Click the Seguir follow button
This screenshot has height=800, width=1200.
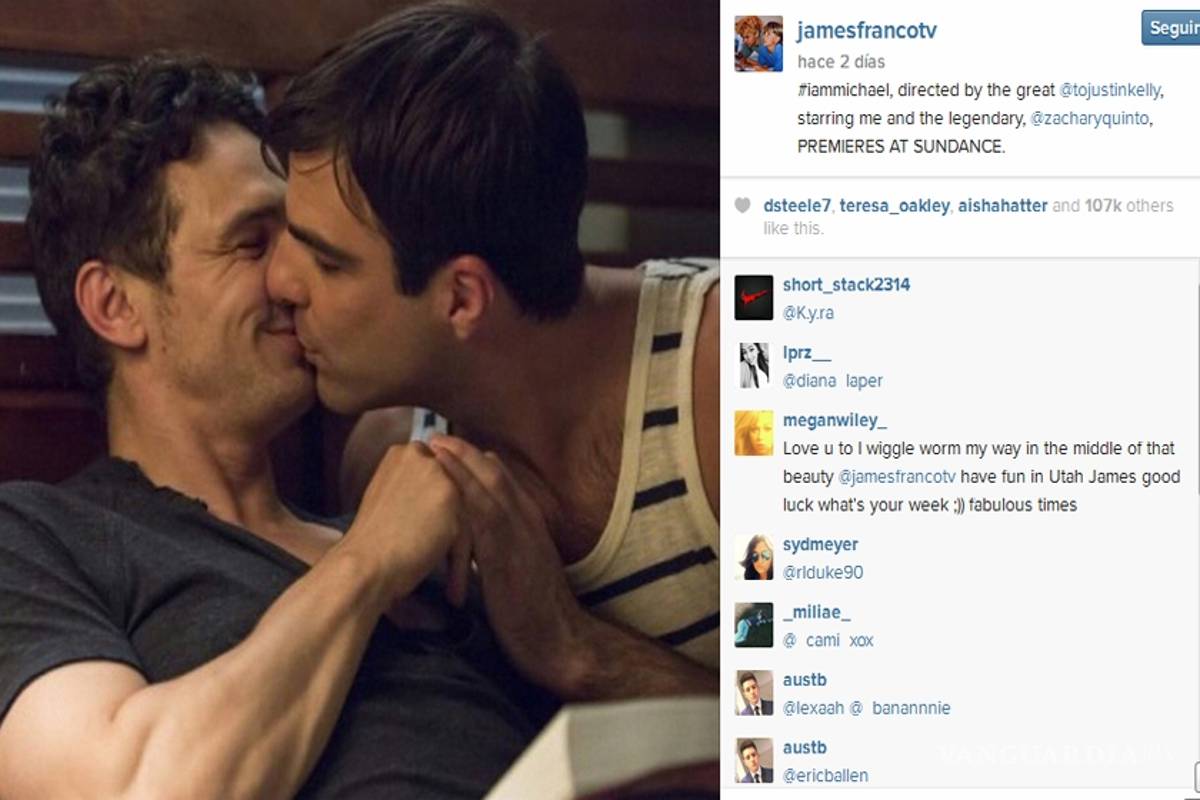click(x=1171, y=28)
